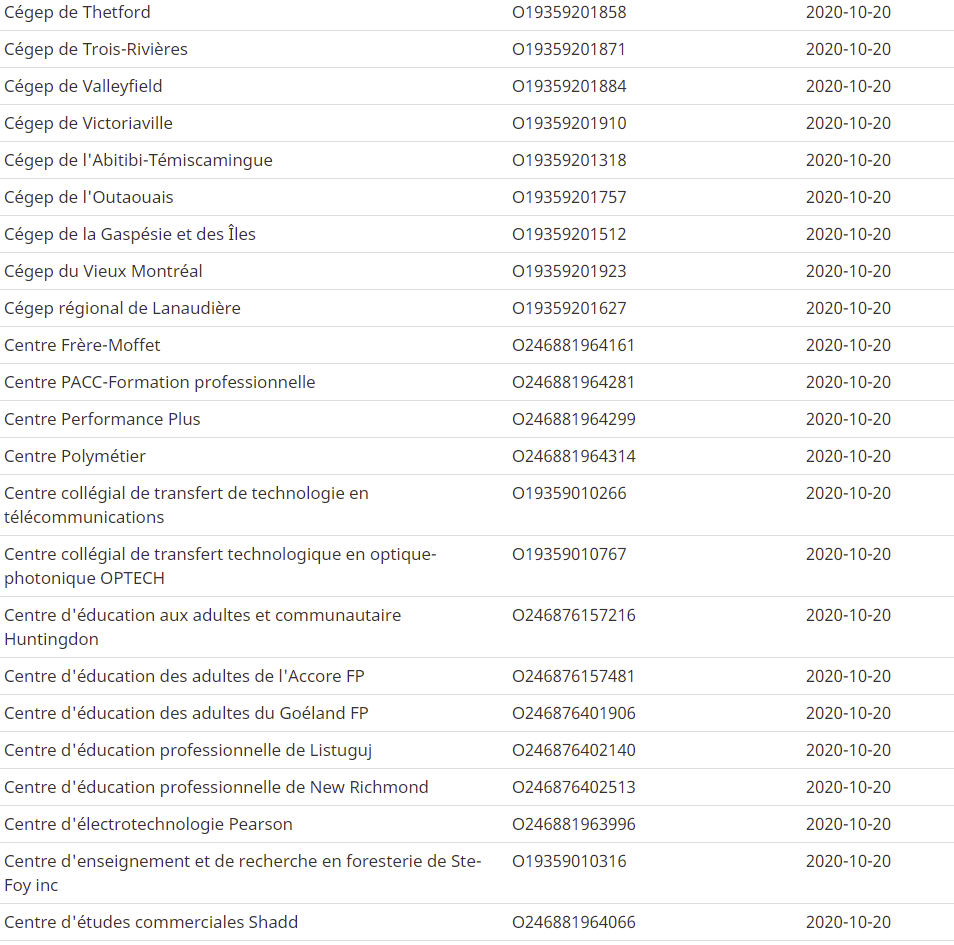Click the date in the Centre Frère-Moffet row
Viewport: 954px width, 945px height.
click(x=848, y=346)
